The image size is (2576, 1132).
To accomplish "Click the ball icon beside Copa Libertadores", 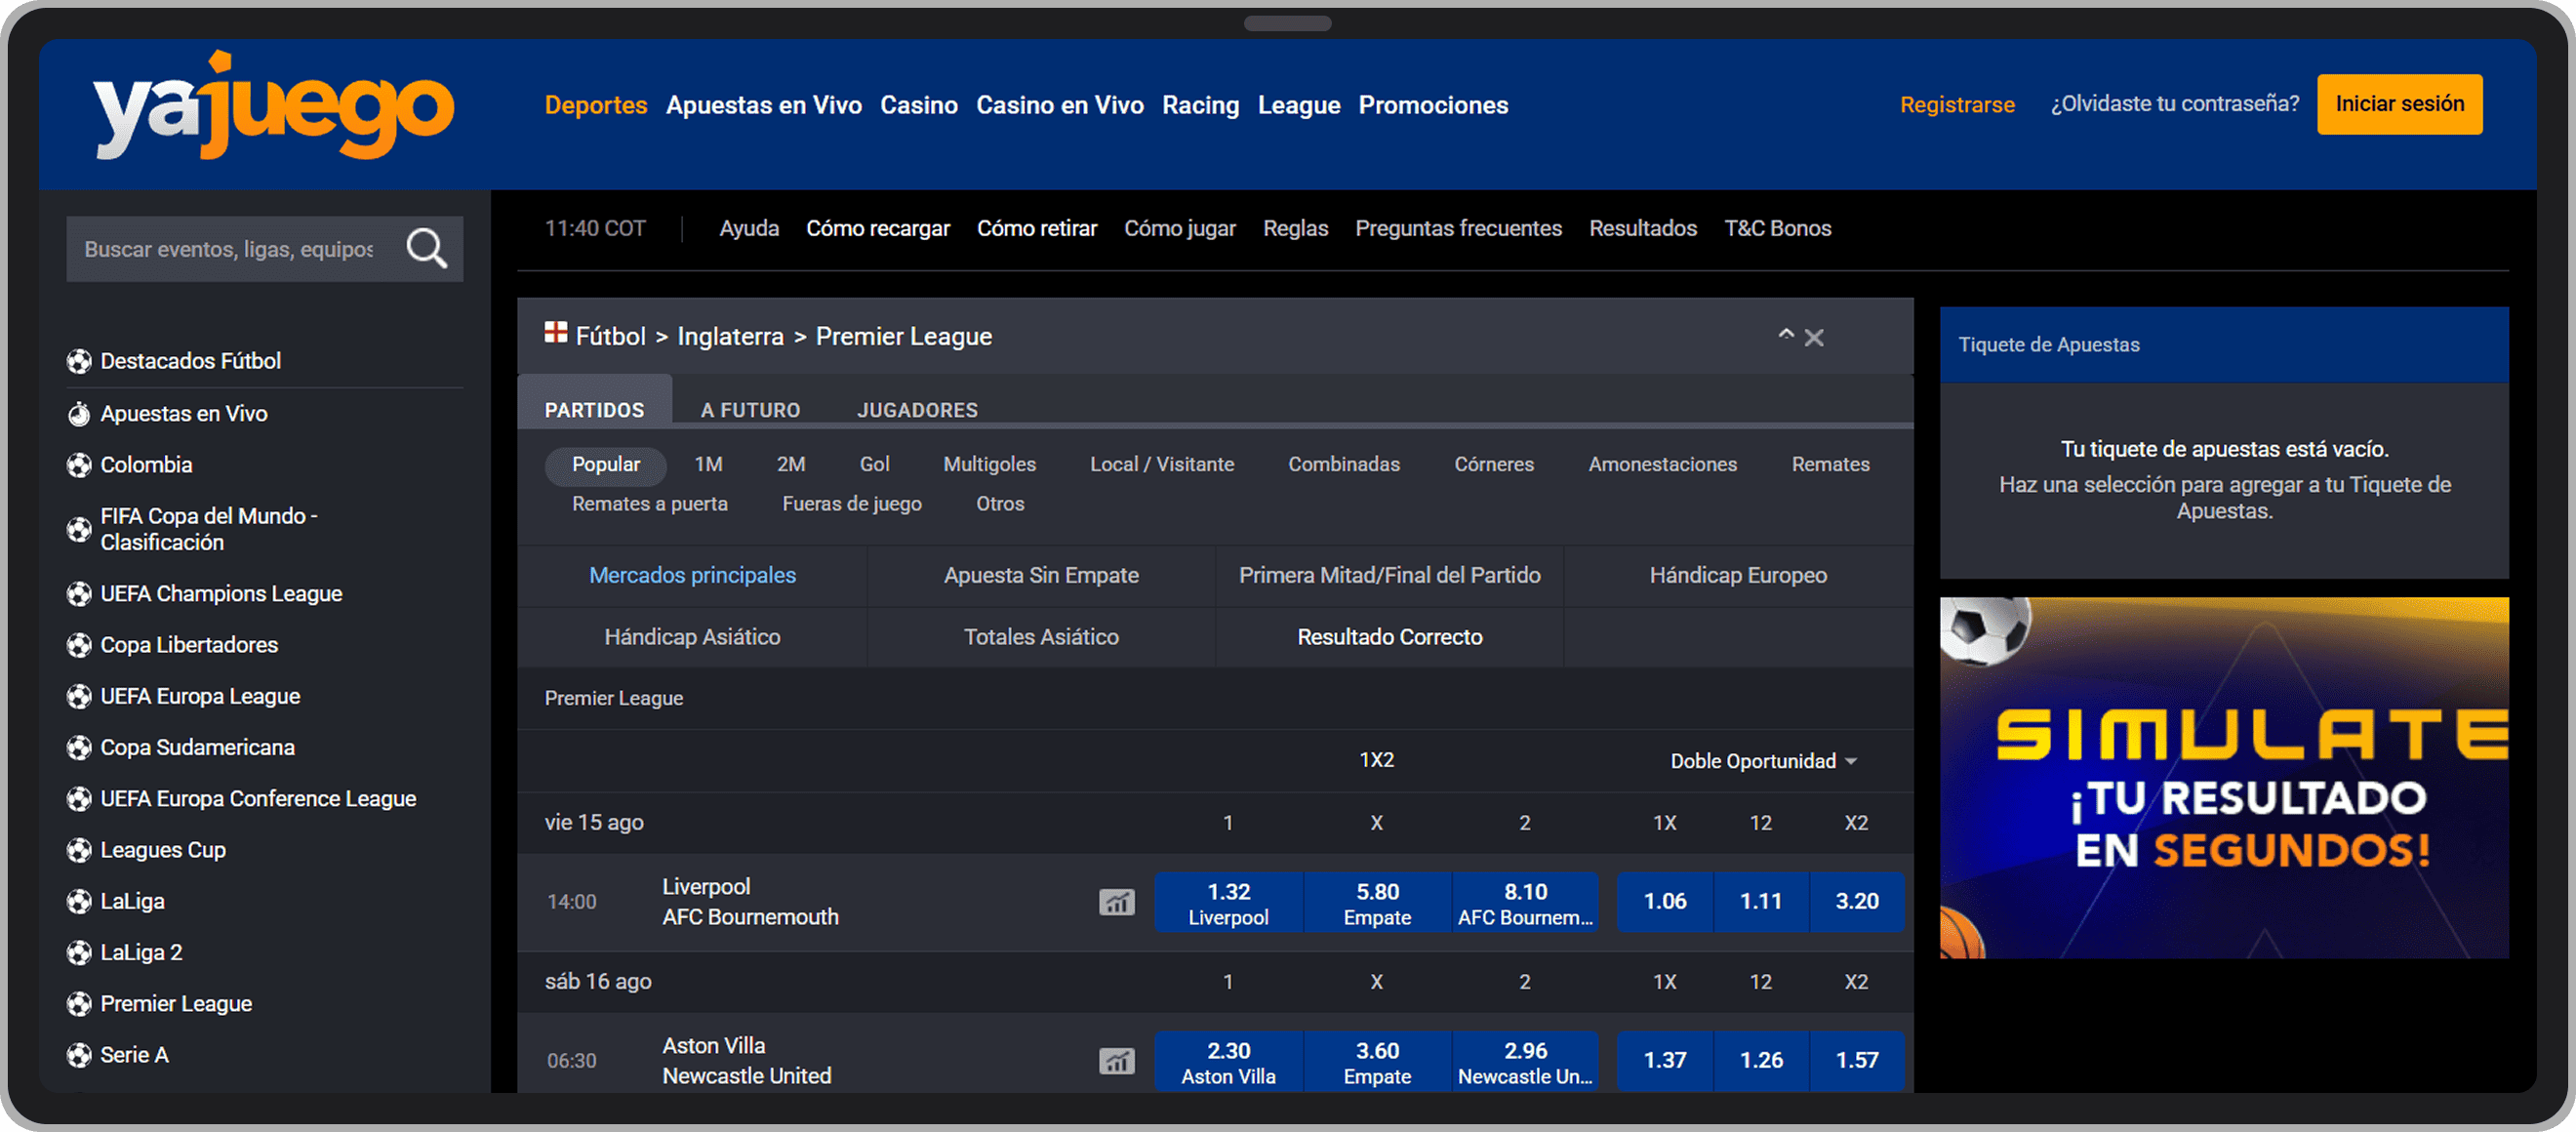I will pos(79,645).
